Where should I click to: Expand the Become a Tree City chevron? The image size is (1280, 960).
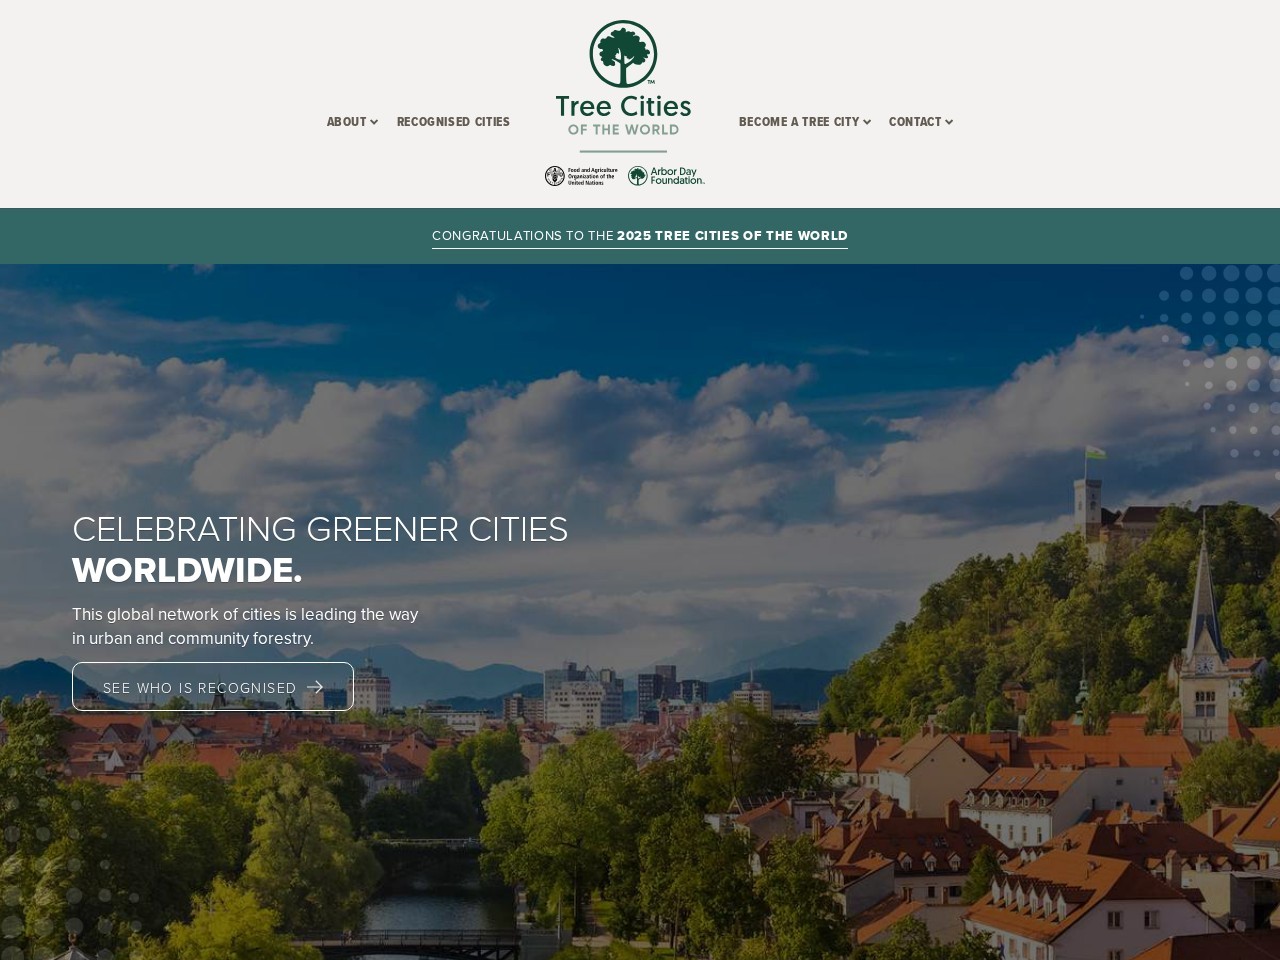pos(867,122)
